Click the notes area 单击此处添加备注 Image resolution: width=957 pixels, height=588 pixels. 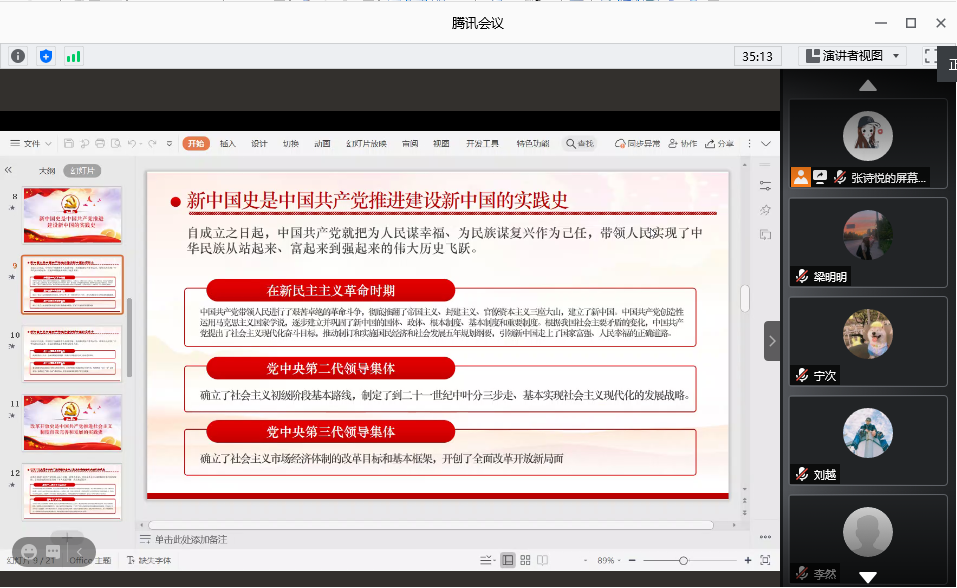pyautogui.click(x=190, y=539)
